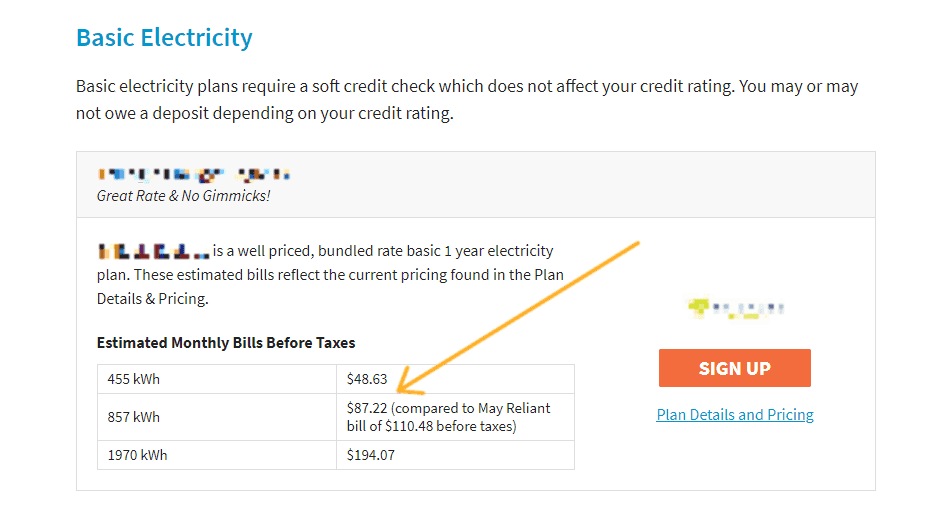Click the 1970 kWh table cell
The width and height of the screenshot is (942, 506).
click(137, 455)
